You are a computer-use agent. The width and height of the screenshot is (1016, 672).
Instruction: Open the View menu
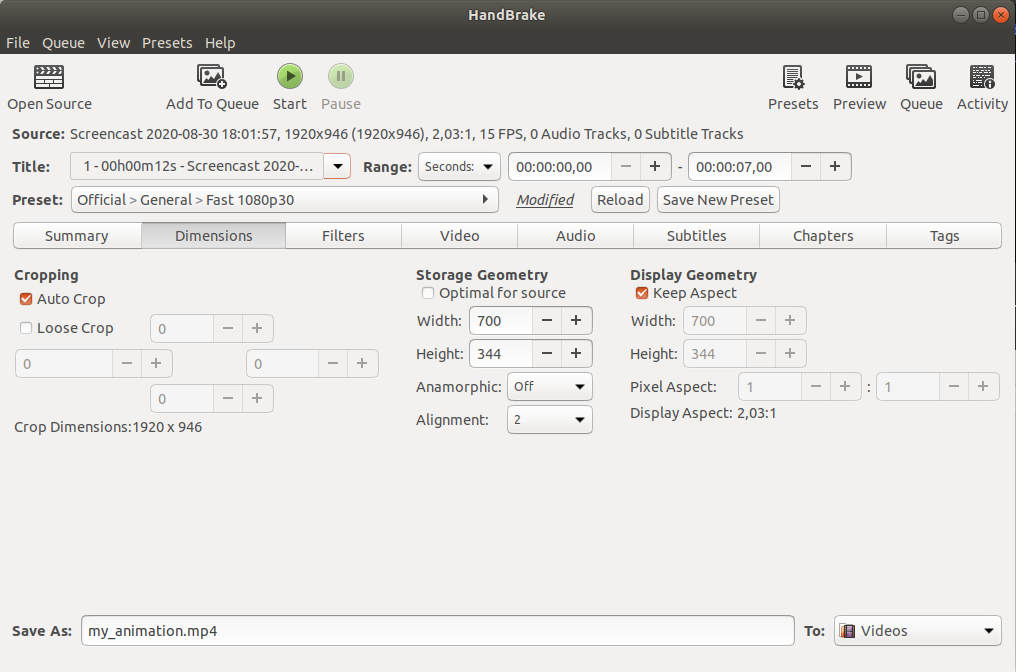pyautogui.click(x=113, y=43)
